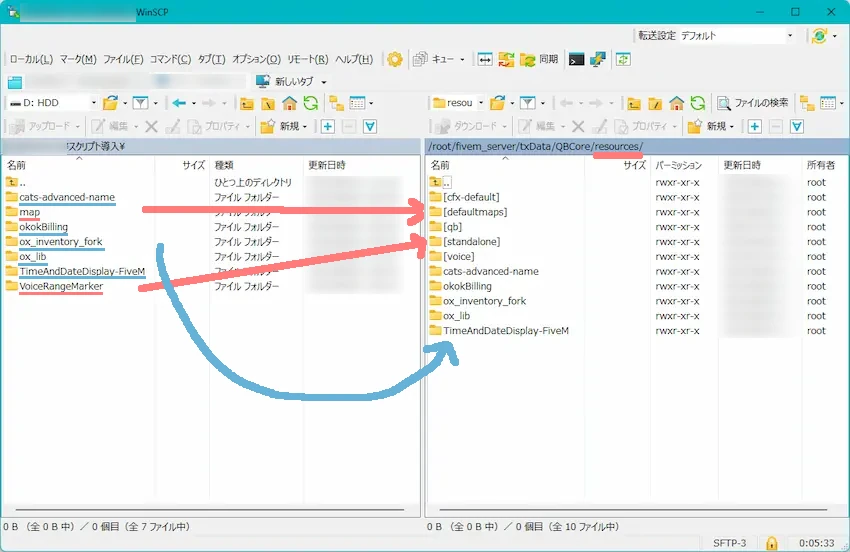Click the compare directories icon
The width and height of the screenshot is (850, 552).
coord(485,59)
